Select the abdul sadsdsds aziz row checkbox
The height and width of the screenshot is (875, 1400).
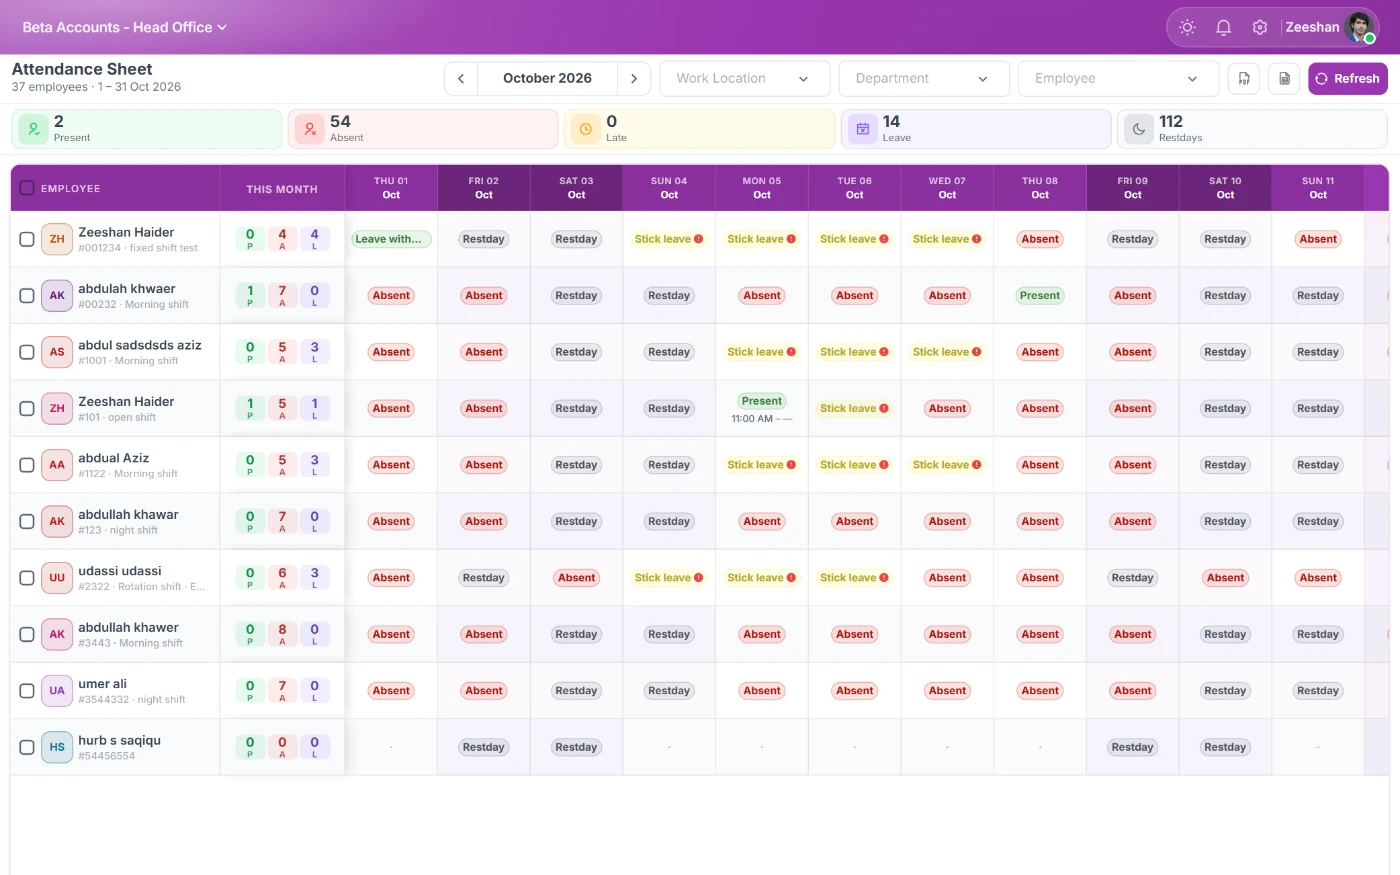(27, 352)
